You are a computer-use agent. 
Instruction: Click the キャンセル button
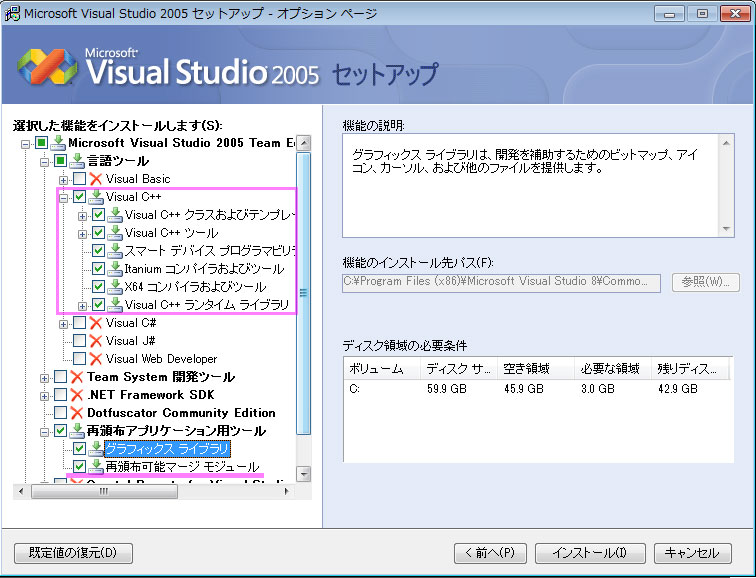click(x=692, y=553)
